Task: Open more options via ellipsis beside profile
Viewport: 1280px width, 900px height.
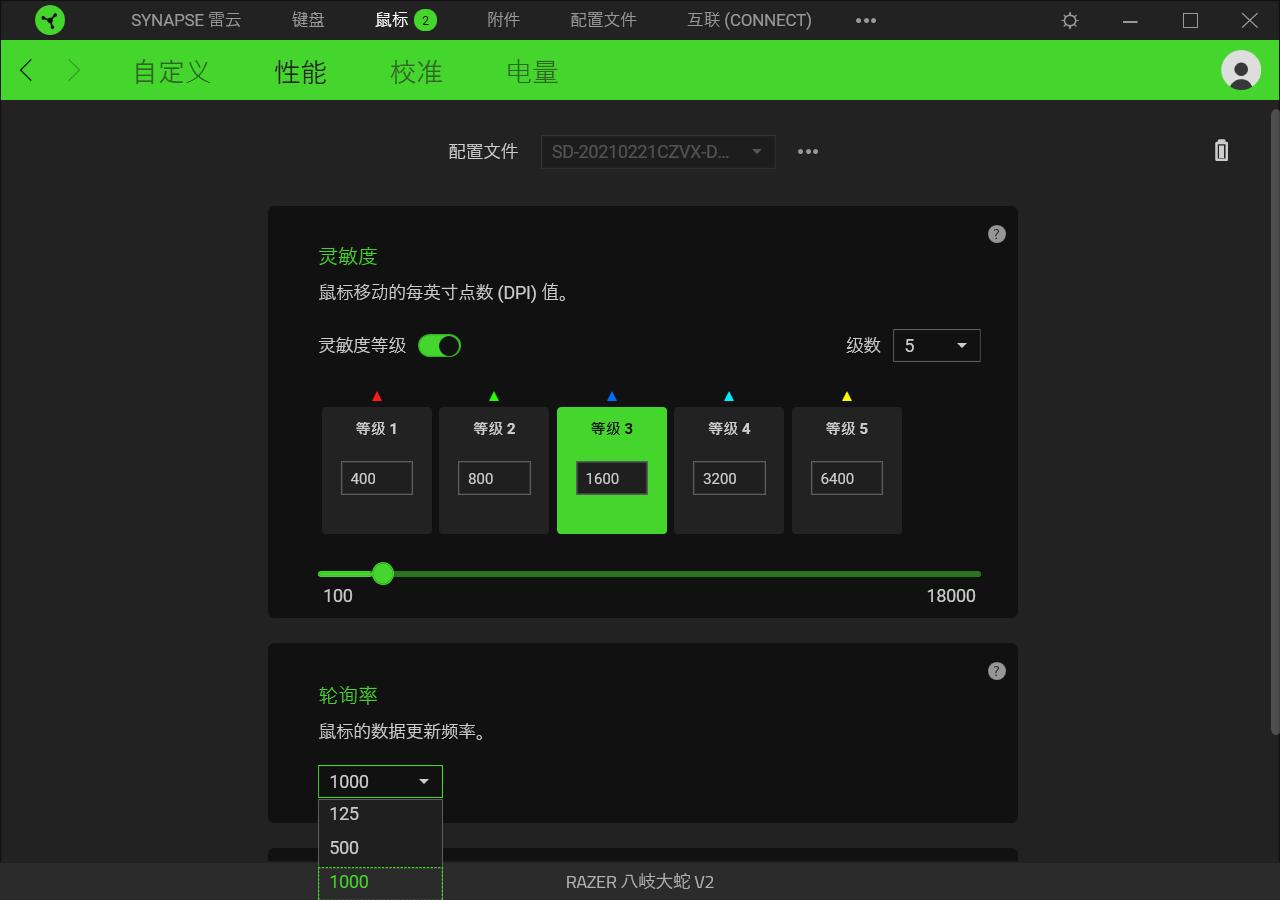Action: click(x=807, y=151)
